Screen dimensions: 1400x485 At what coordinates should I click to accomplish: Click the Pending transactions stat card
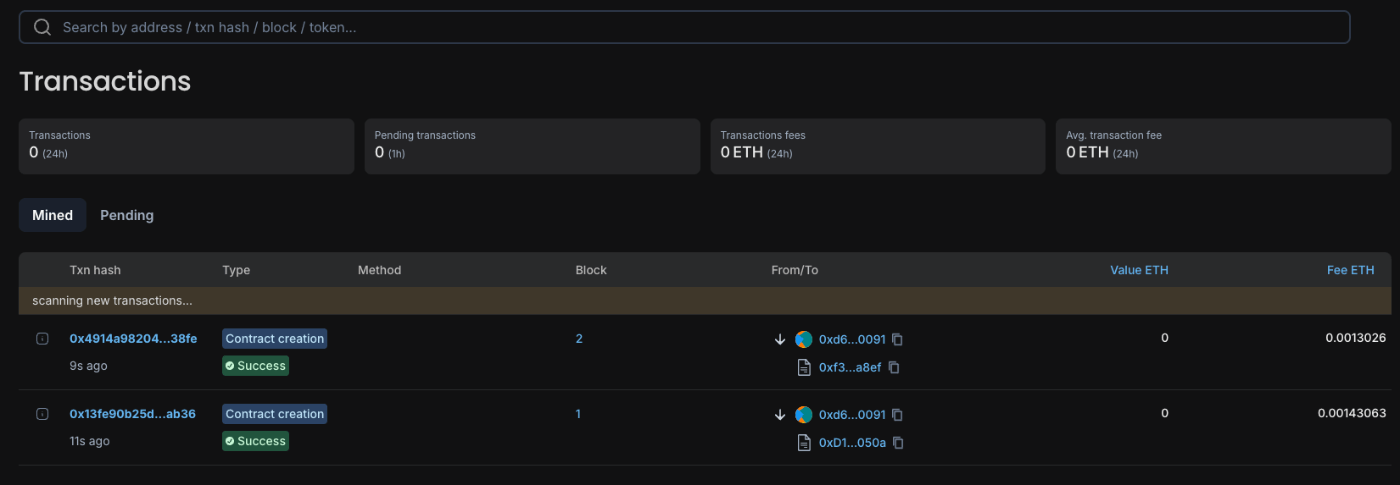click(532, 146)
